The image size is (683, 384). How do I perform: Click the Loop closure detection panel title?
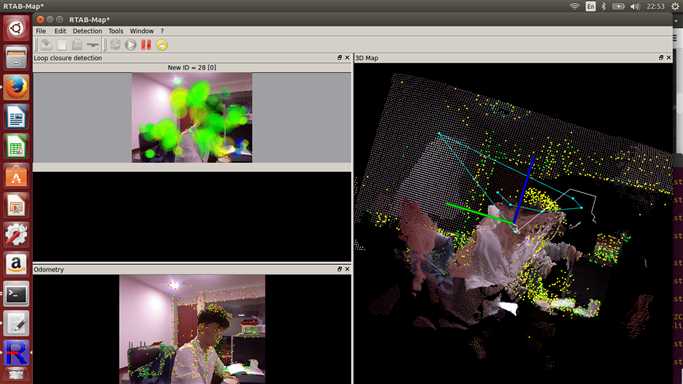point(68,58)
